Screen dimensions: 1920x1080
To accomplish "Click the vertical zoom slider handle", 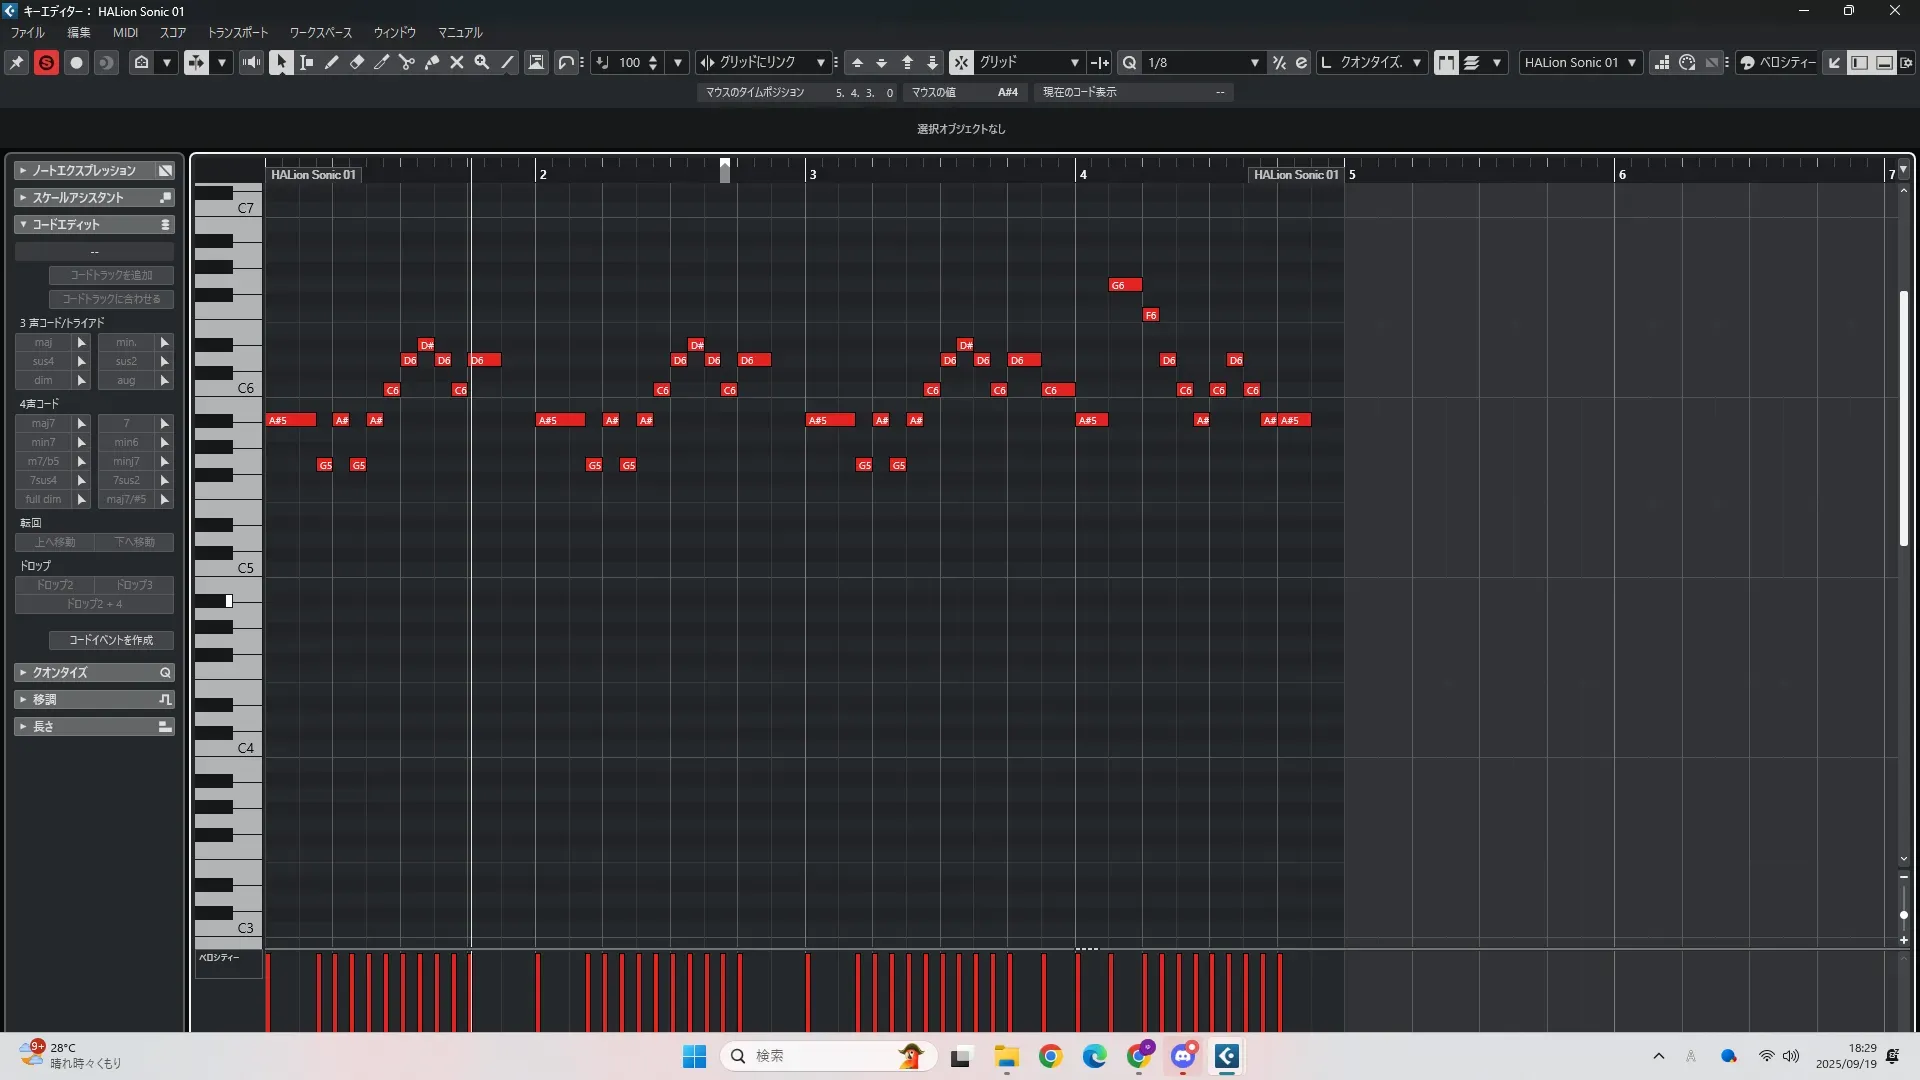I will (x=1903, y=915).
